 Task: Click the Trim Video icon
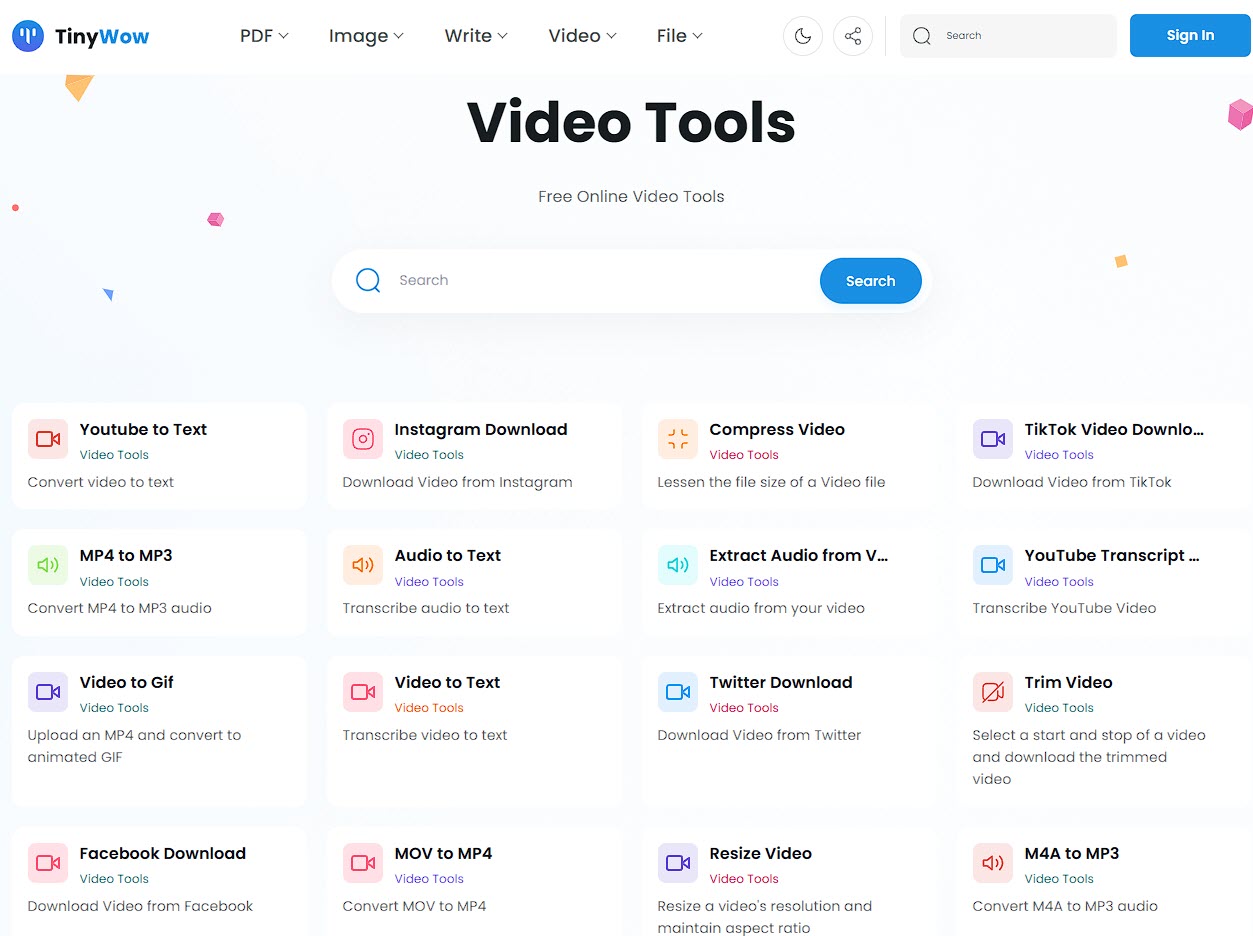[x=993, y=692]
